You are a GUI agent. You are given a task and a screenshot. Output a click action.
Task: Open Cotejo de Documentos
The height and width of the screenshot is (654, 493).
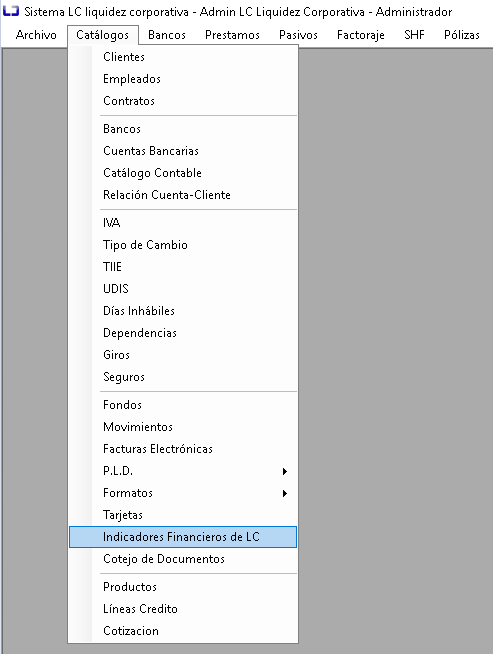(183, 559)
